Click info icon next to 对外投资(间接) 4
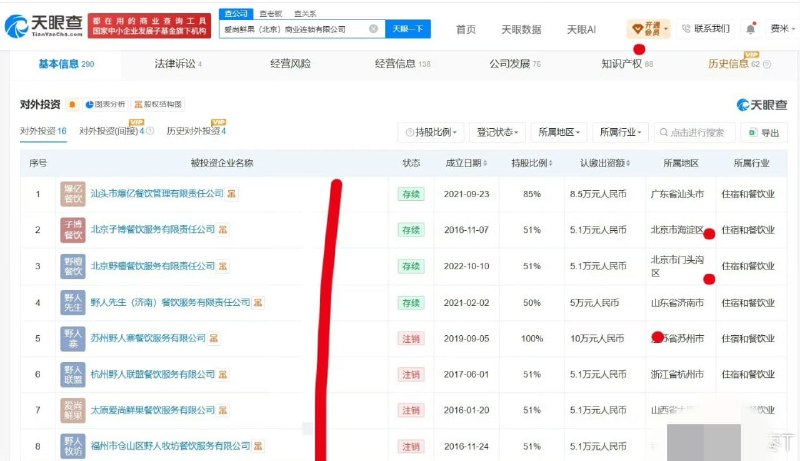 (150, 131)
